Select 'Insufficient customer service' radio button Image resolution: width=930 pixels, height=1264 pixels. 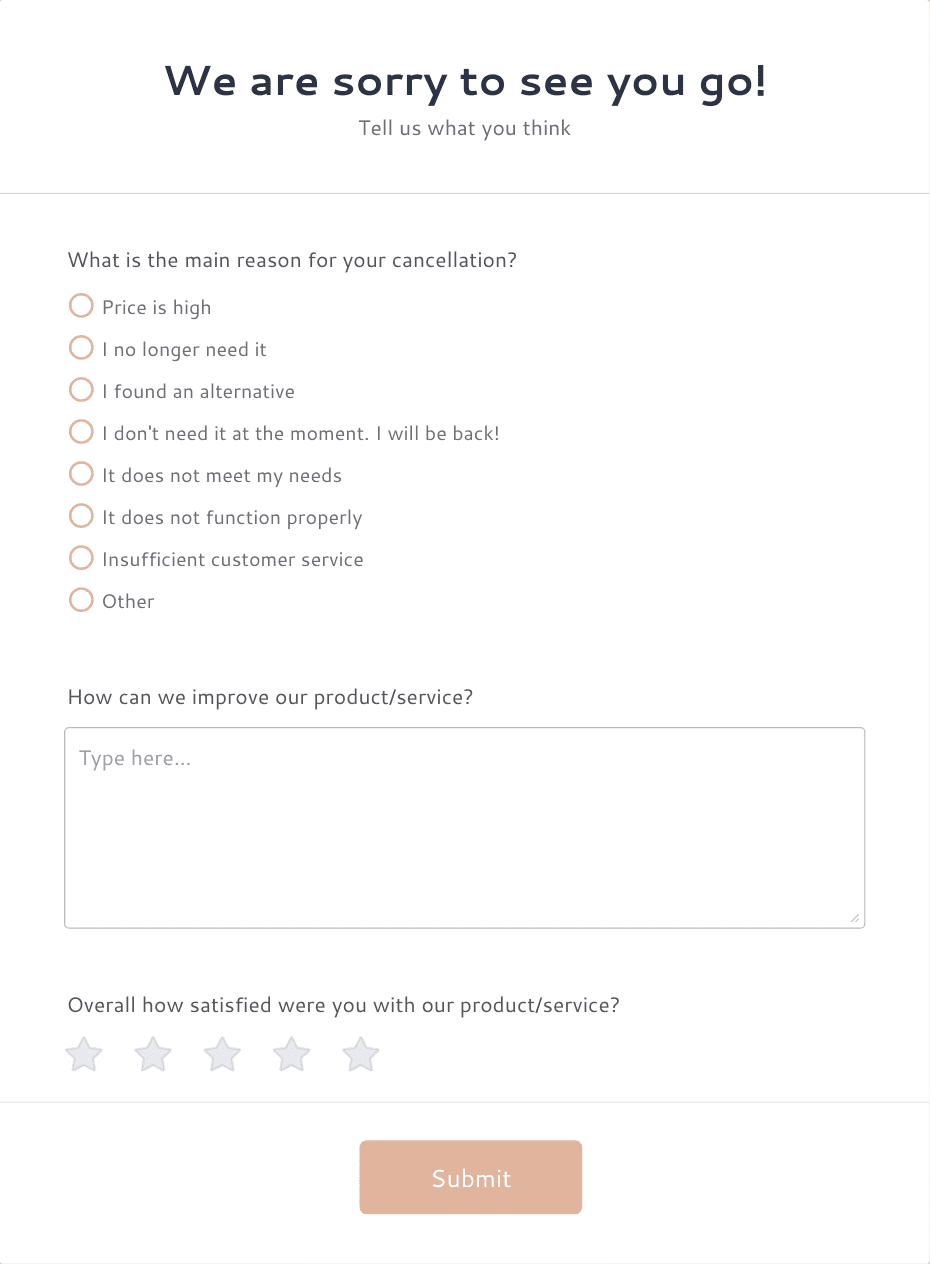click(x=81, y=557)
